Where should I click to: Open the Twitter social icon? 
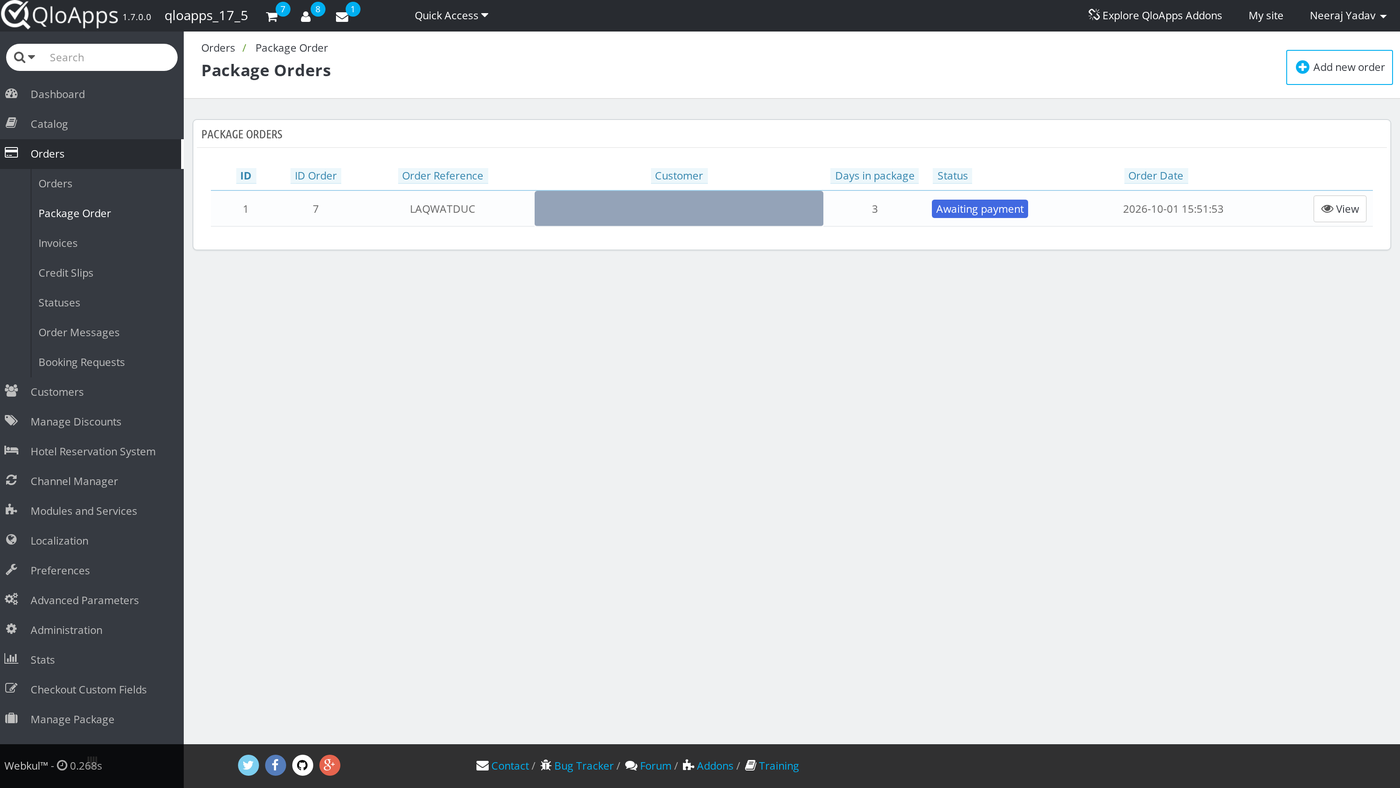point(249,765)
